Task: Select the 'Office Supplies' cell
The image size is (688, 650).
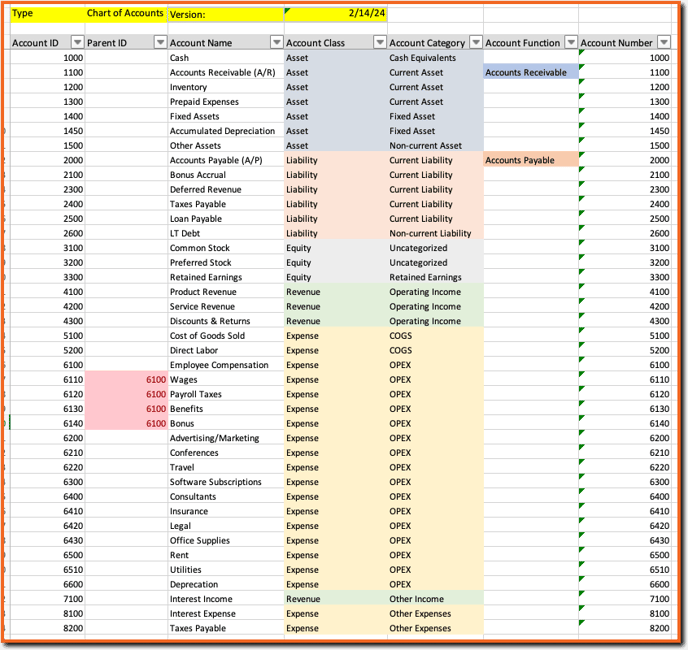Action: 226,540
